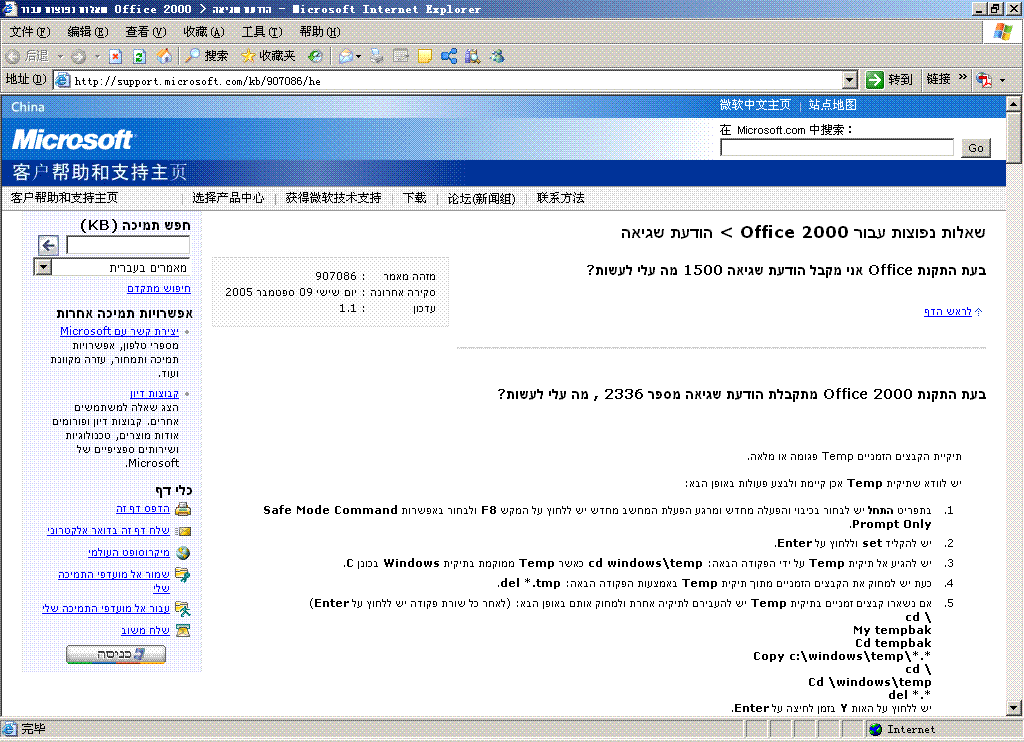This screenshot has height=742, width=1024.
Task: Click the Stop loading icon
Action: pyautogui.click(x=116, y=57)
